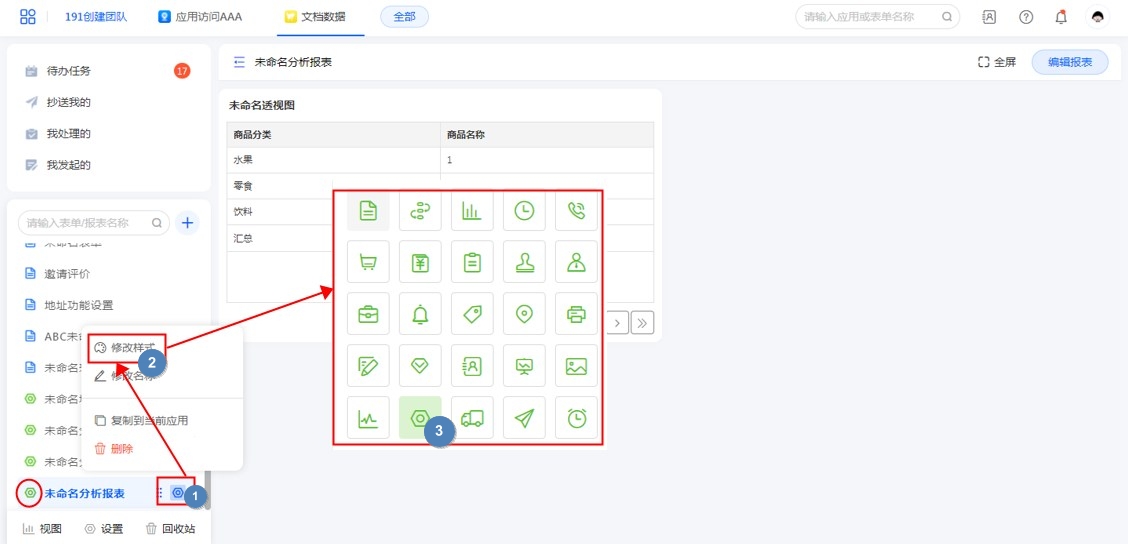Choose the alarm clock icon style
Screen dimensions: 1128x544
click(x=576, y=418)
